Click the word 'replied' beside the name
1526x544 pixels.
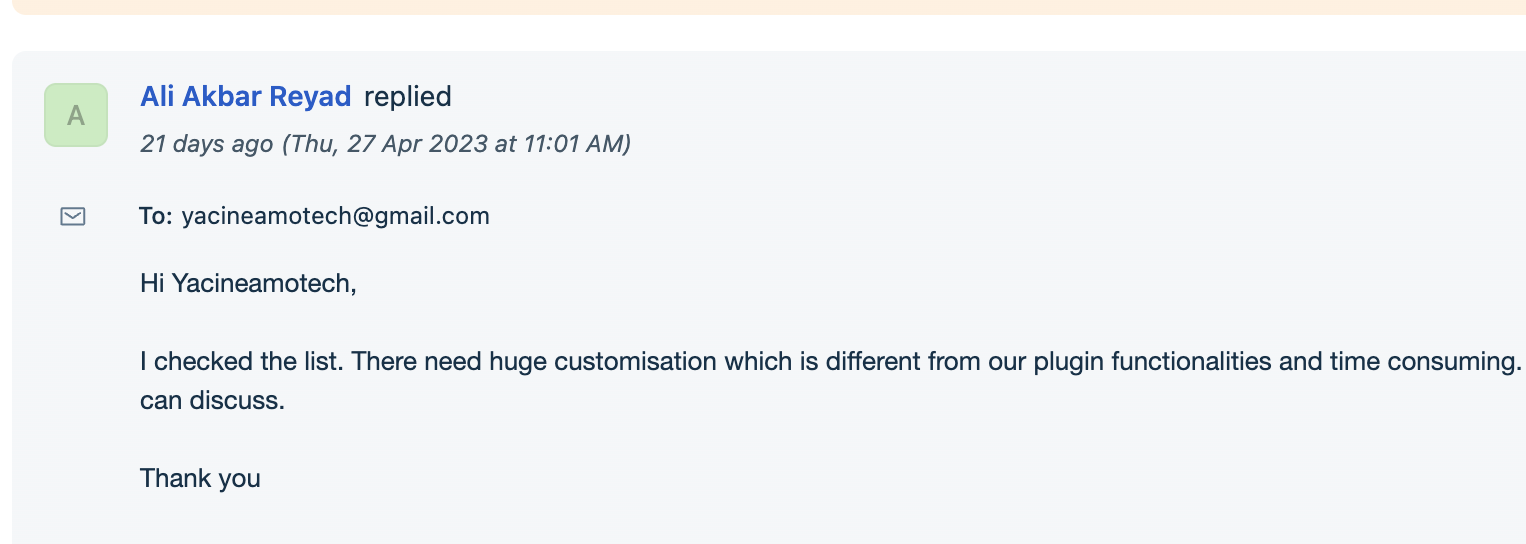(x=408, y=97)
